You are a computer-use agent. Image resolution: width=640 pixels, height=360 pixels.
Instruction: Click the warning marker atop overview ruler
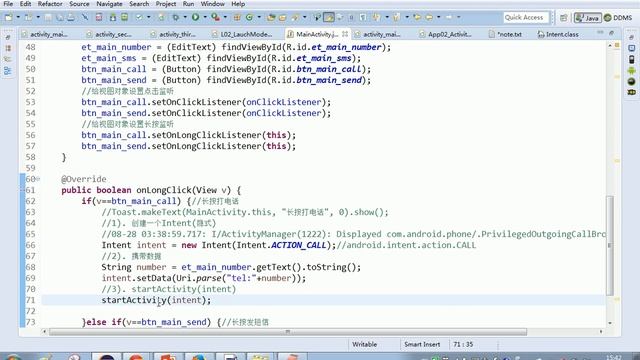point(617,45)
